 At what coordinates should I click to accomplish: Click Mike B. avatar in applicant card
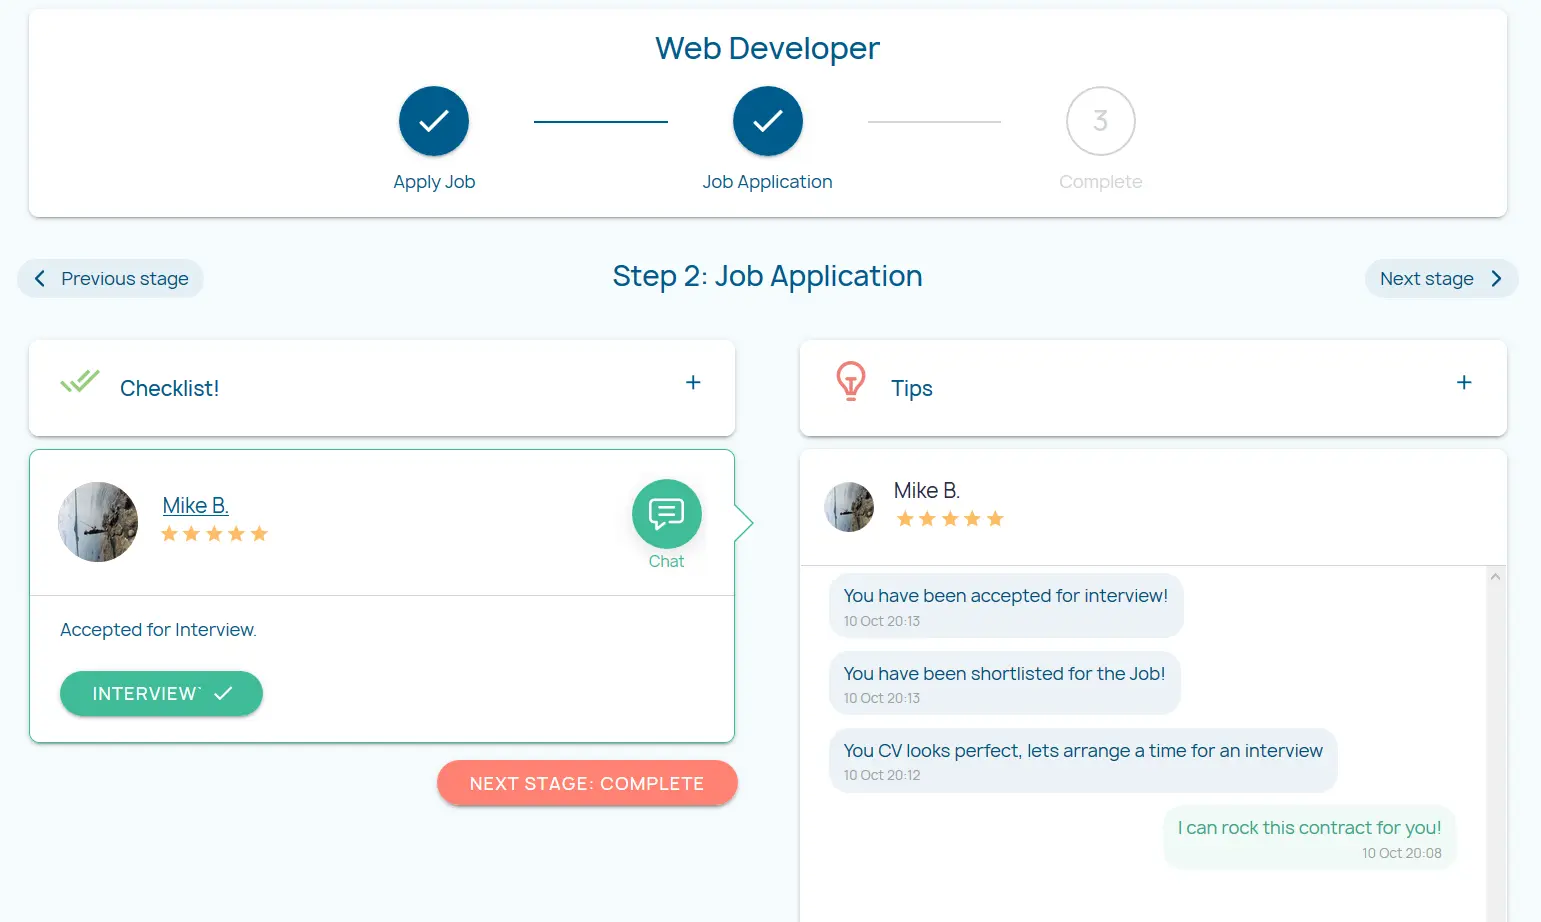[x=98, y=522]
